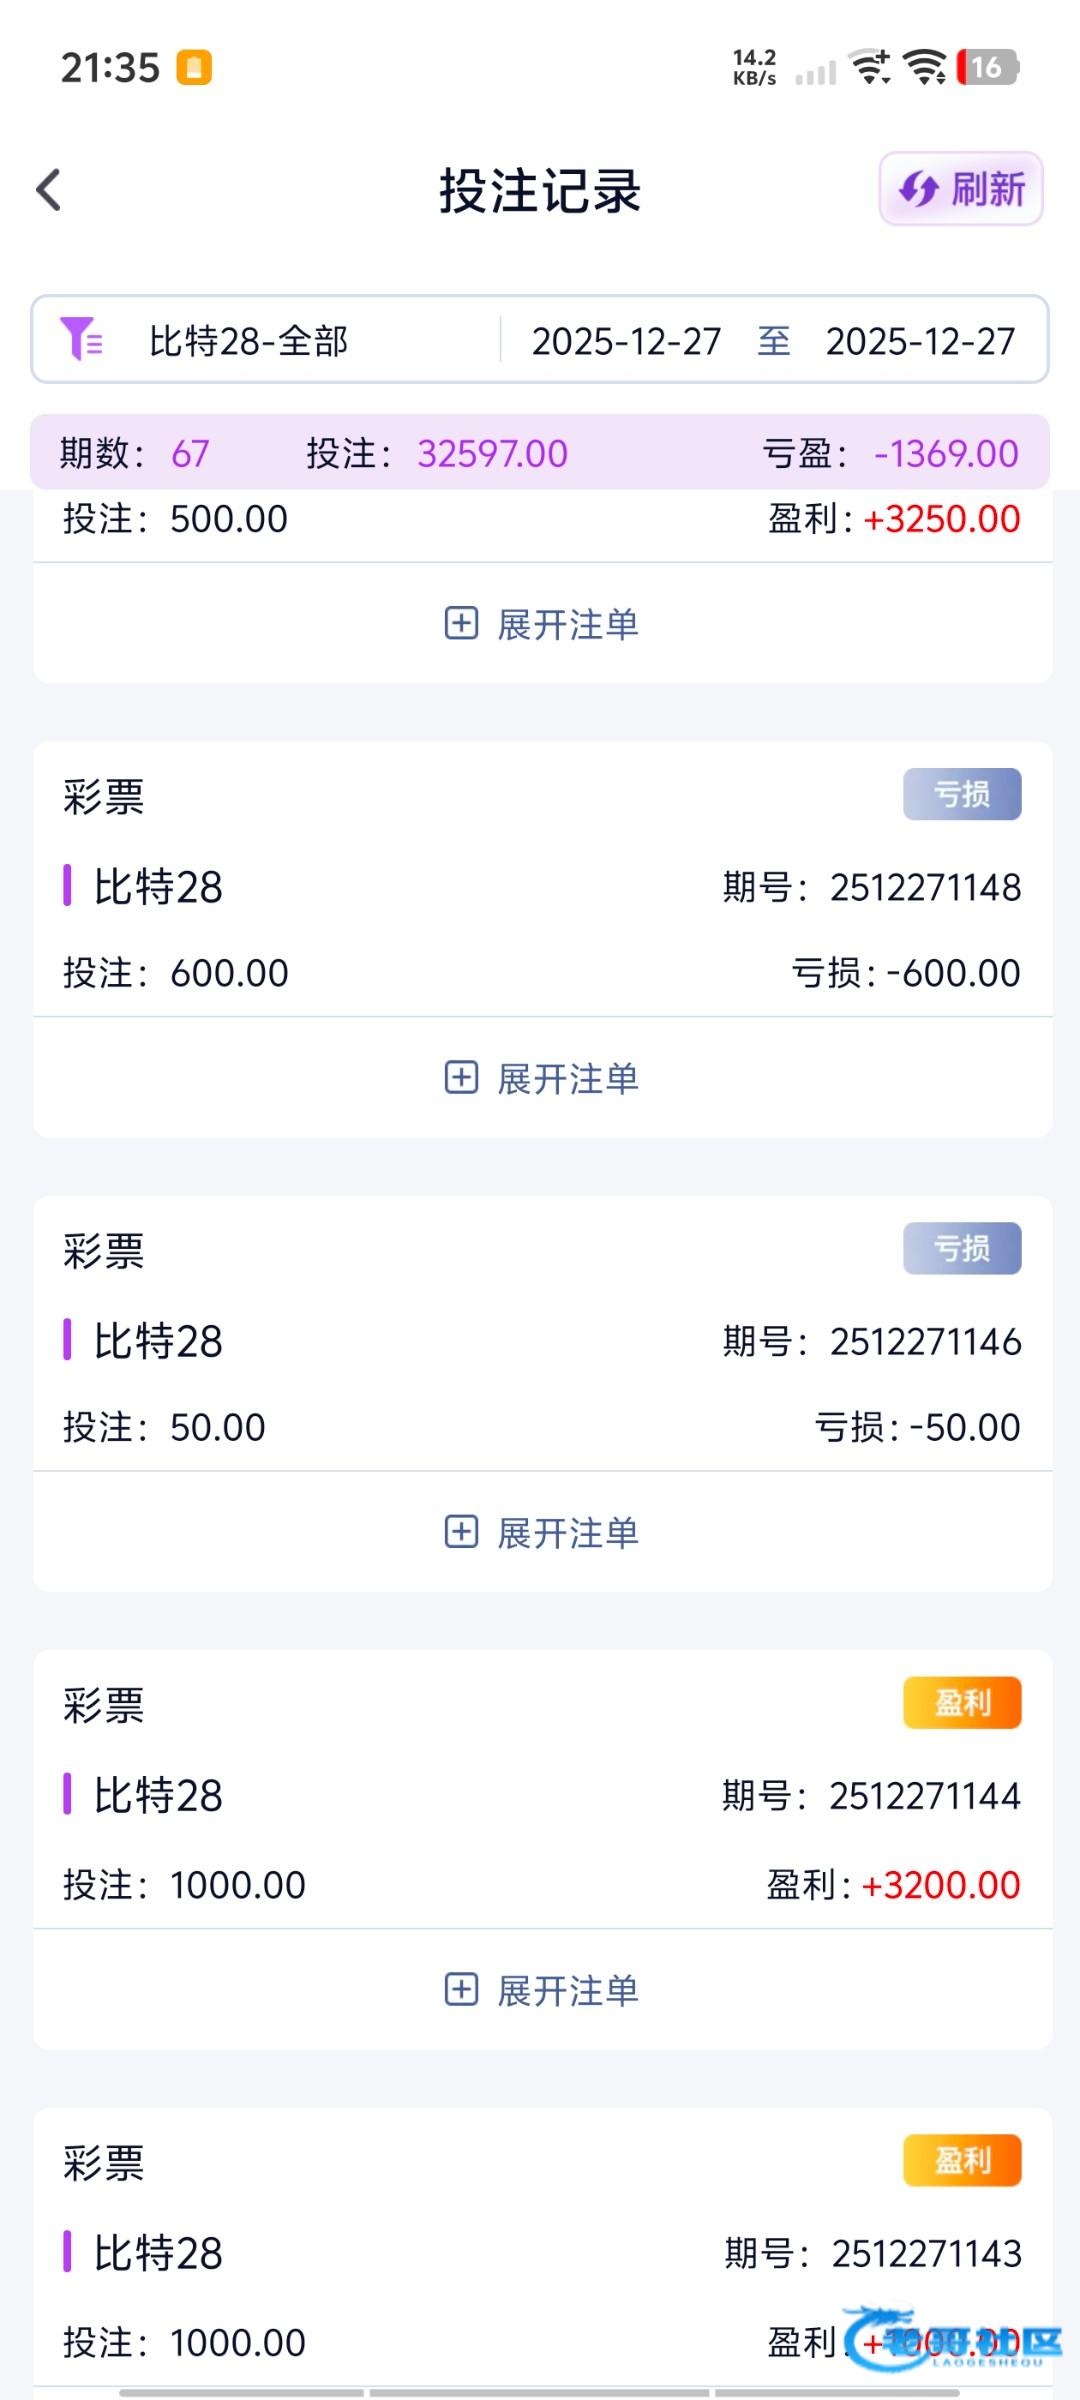Tap the 盈利 badge for issue 2512271143

pyautogui.click(x=962, y=2160)
